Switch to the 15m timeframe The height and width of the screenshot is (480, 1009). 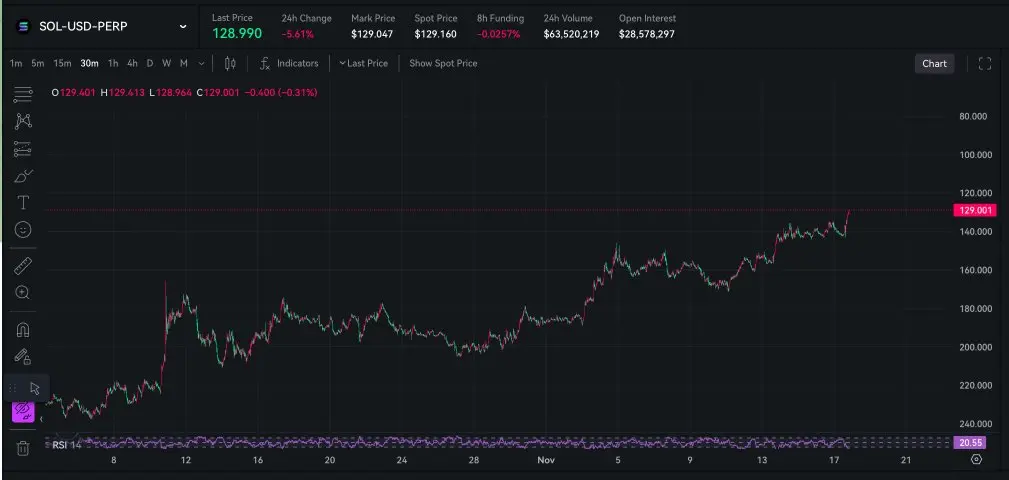62,63
